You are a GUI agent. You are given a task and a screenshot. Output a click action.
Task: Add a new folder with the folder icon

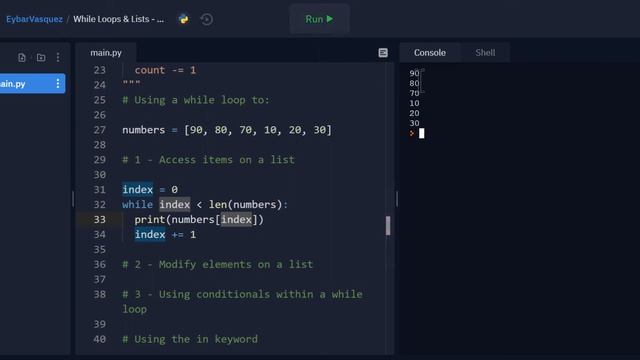(41, 58)
